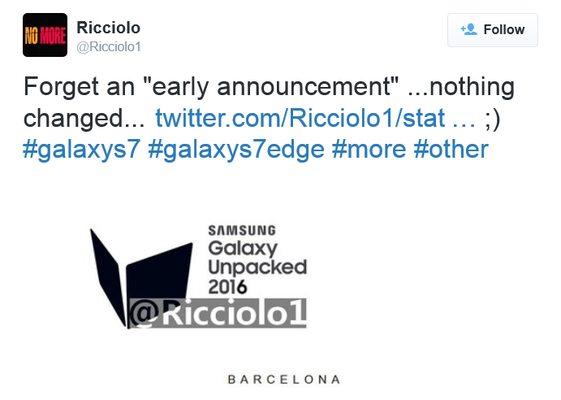Click the SAMSUNG wordmark in the image

pos(242,231)
